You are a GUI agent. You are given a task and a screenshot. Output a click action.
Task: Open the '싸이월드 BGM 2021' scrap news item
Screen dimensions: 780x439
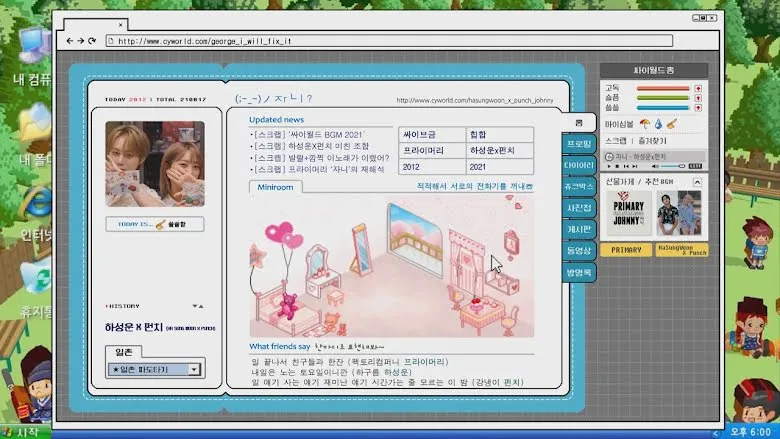click(x=309, y=134)
